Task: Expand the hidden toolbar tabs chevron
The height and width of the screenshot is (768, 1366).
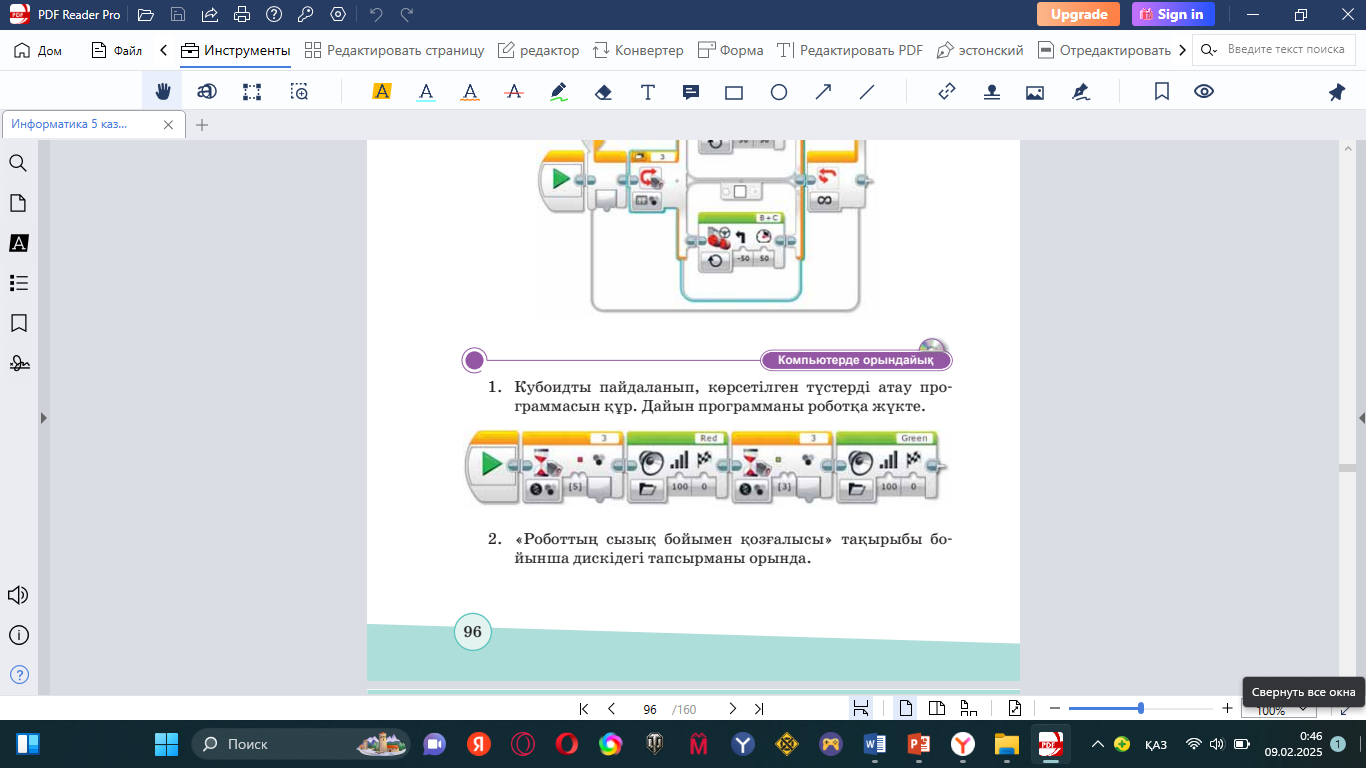Action: click(x=1183, y=50)
